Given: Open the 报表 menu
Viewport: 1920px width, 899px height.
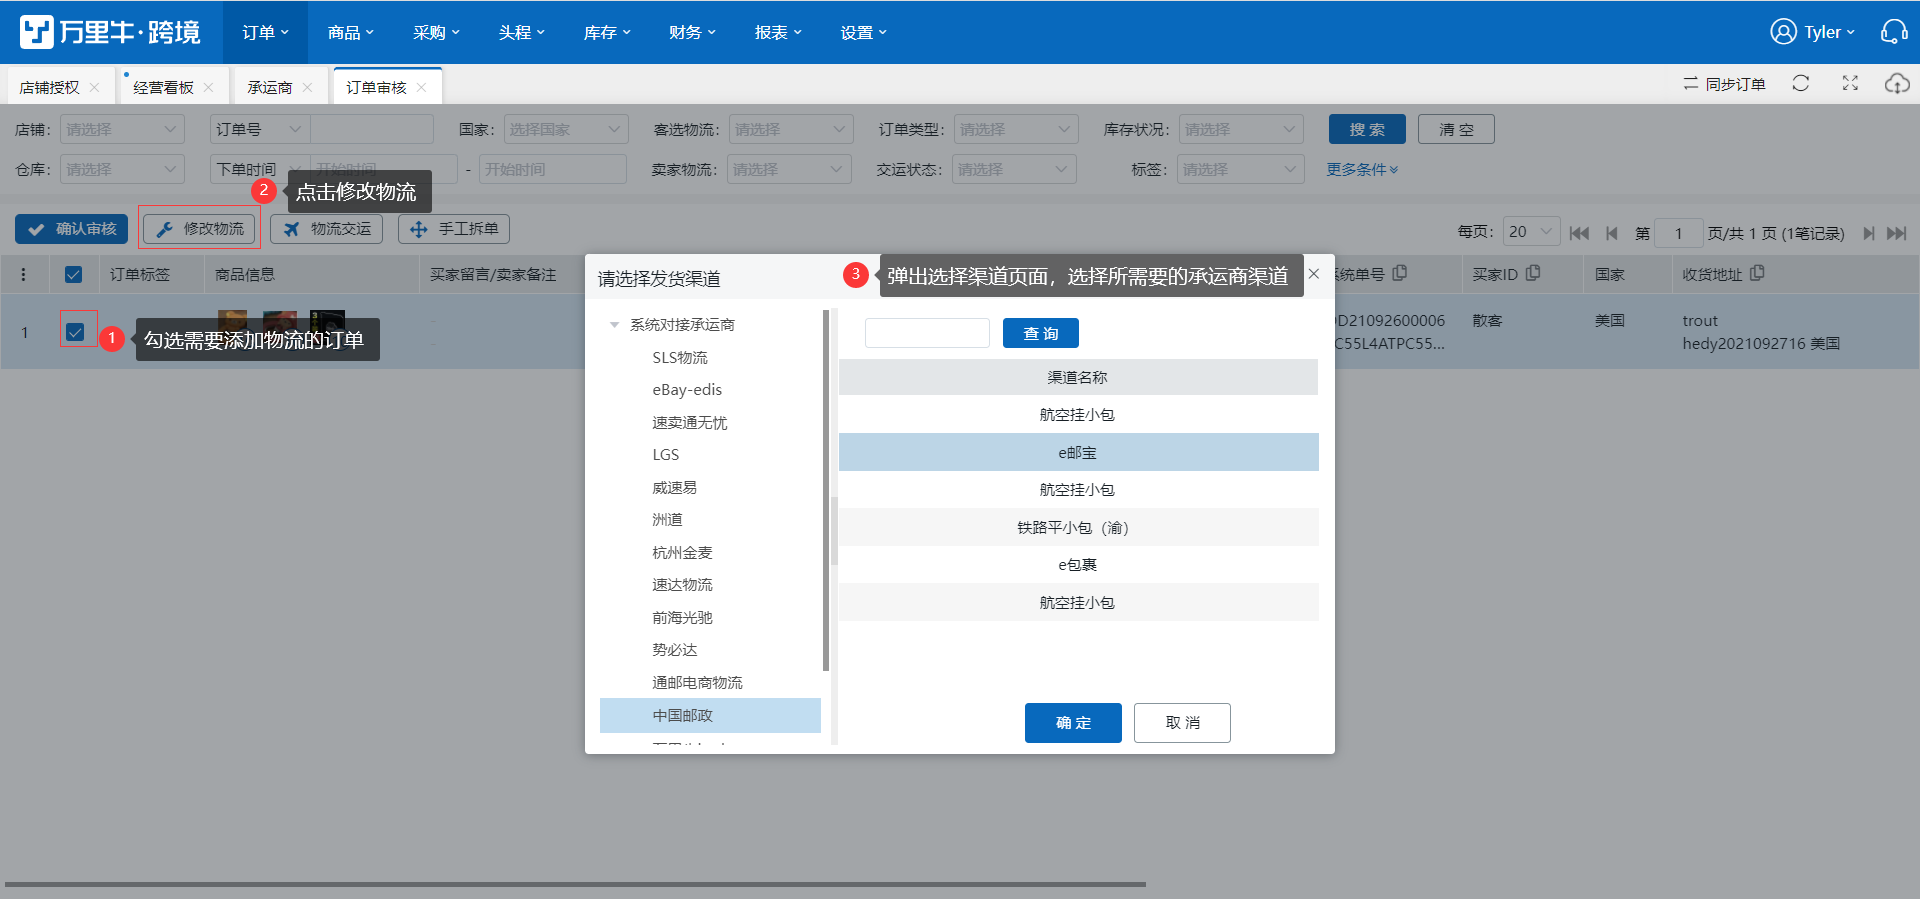Looking at the screenshot, I should pyautogui.click(x=778, y=32).
